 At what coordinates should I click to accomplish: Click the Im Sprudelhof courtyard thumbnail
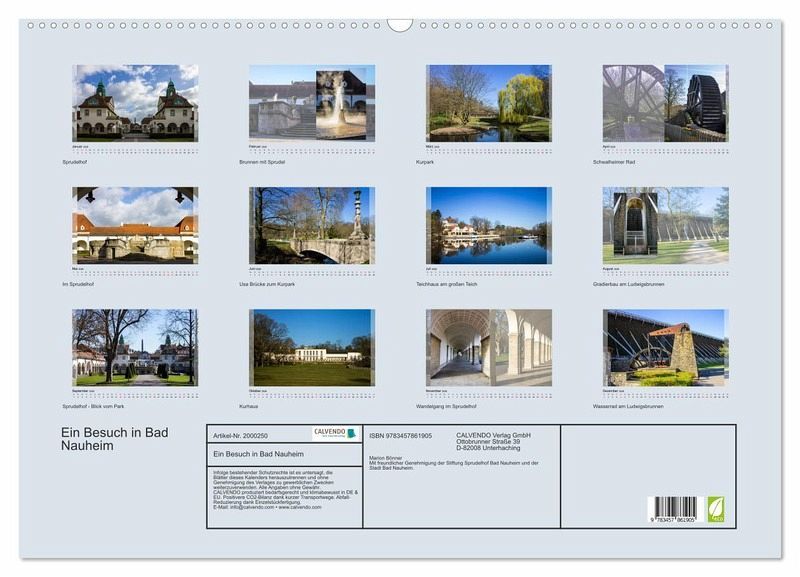point(135,224)
